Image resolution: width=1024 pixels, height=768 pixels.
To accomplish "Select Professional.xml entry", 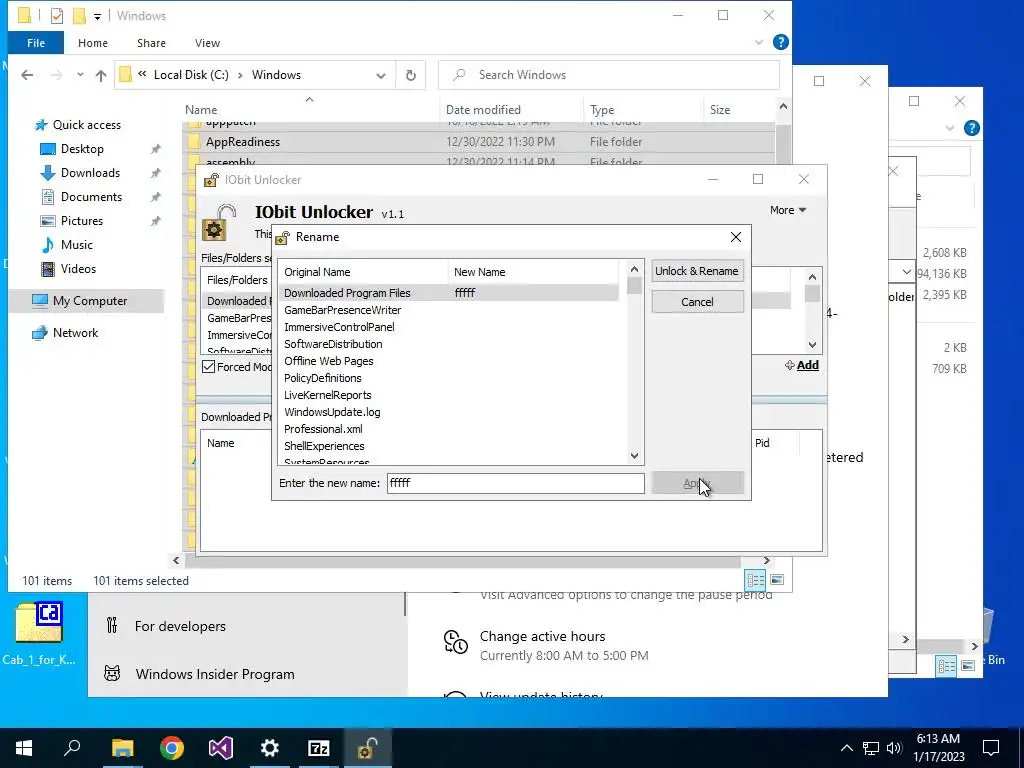I will [323, 429].
